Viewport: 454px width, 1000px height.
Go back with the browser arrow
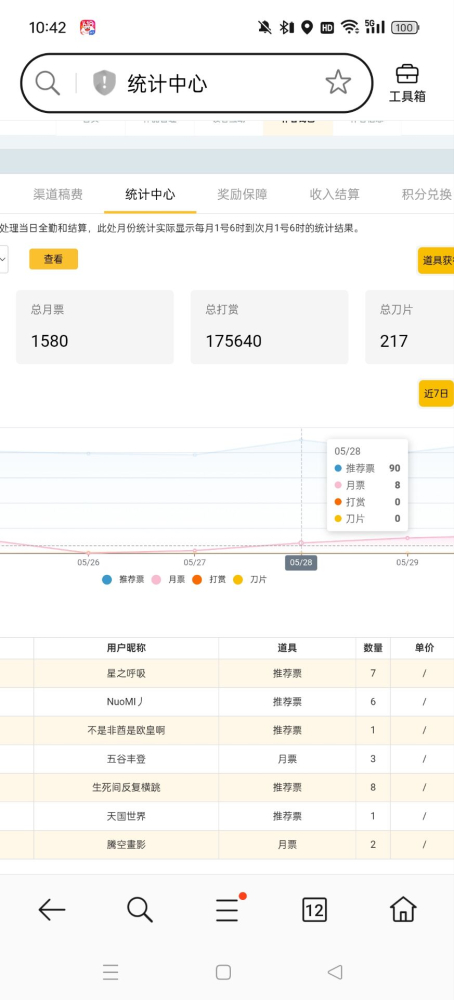pyautogui.click(x=52, y=909)
